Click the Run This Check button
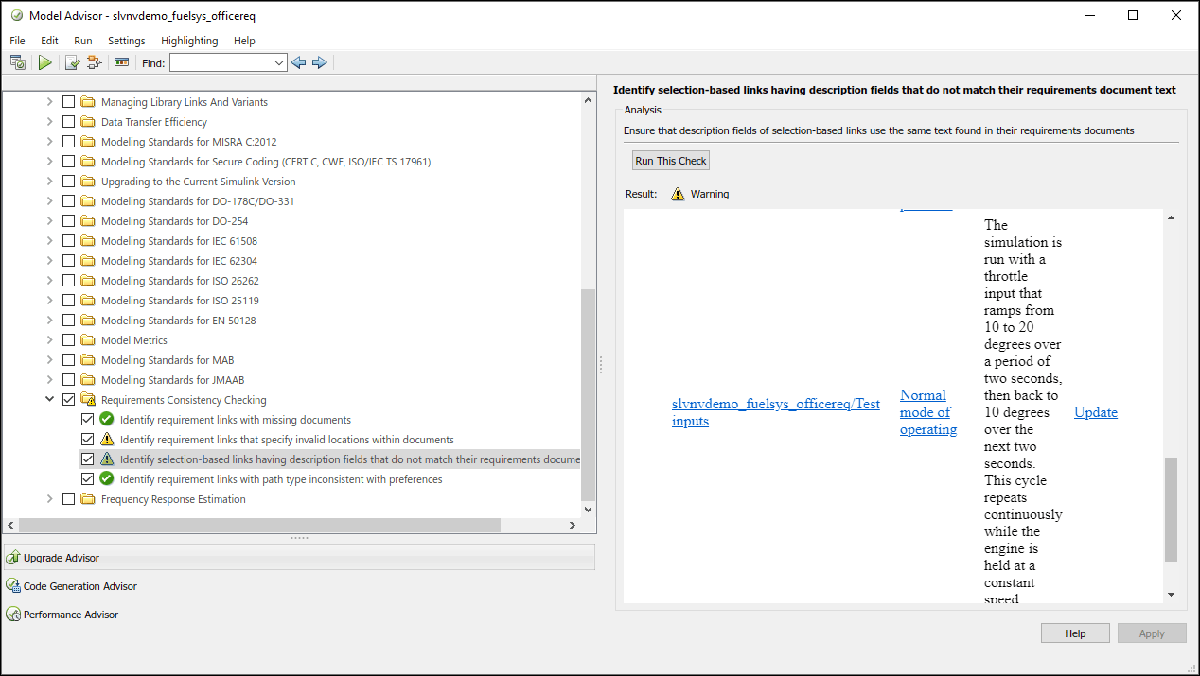 (670, 160)
